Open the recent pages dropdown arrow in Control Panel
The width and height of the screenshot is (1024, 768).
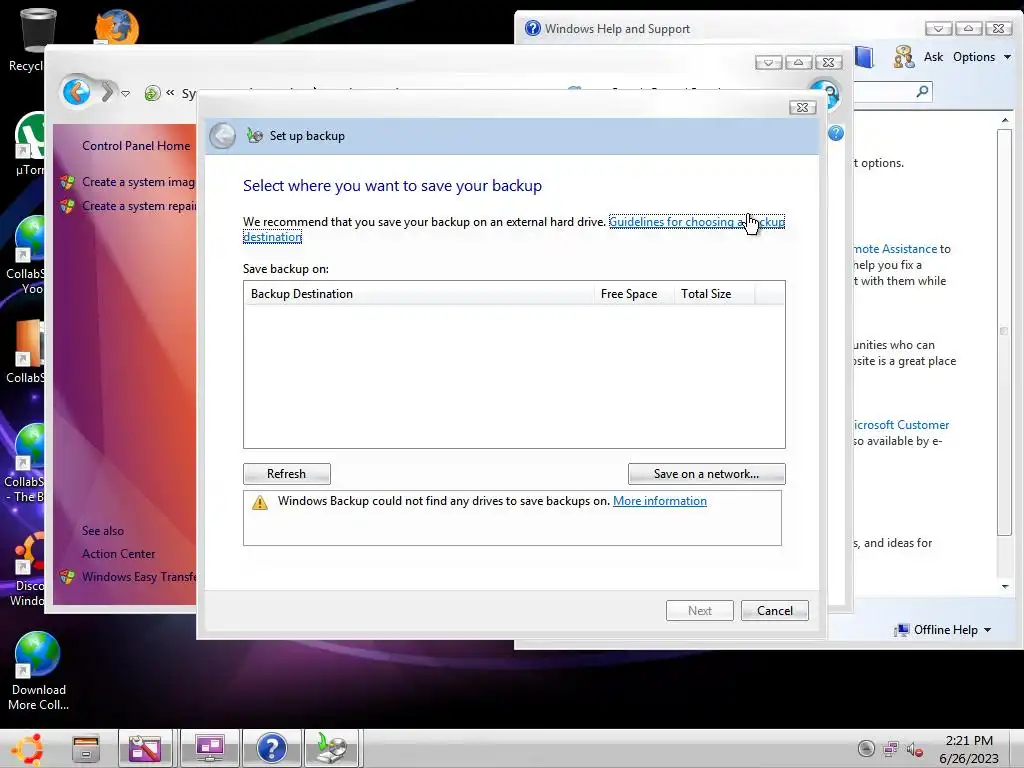[125, 94]
